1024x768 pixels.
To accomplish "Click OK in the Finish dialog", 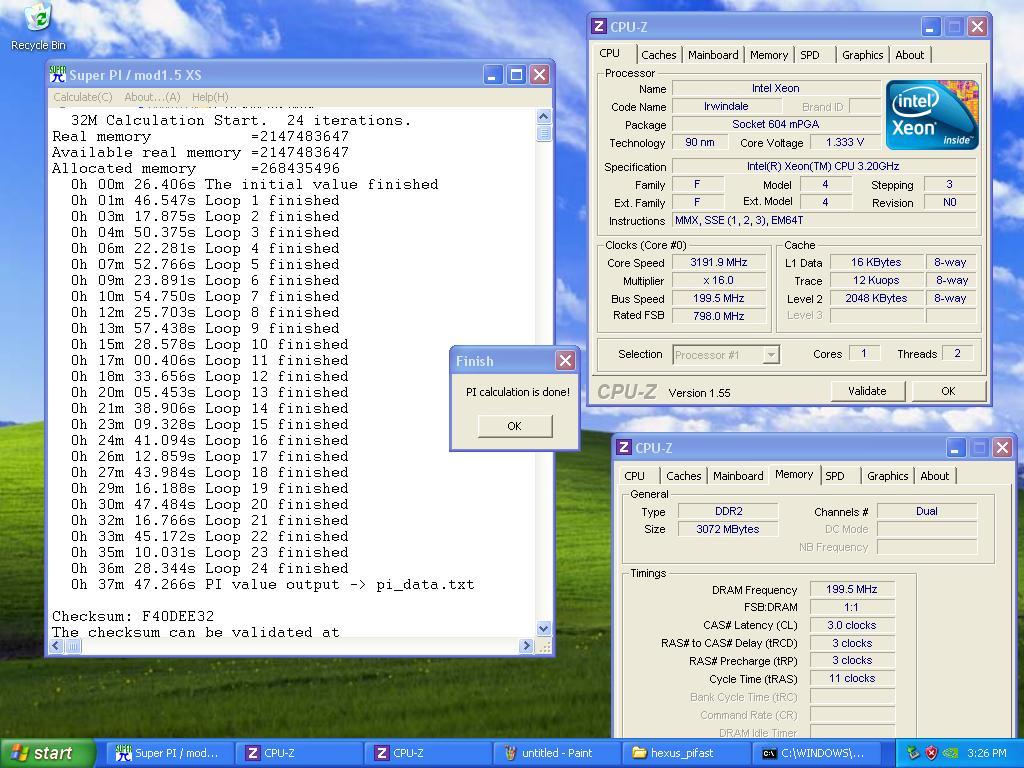I will coord(515,426).
